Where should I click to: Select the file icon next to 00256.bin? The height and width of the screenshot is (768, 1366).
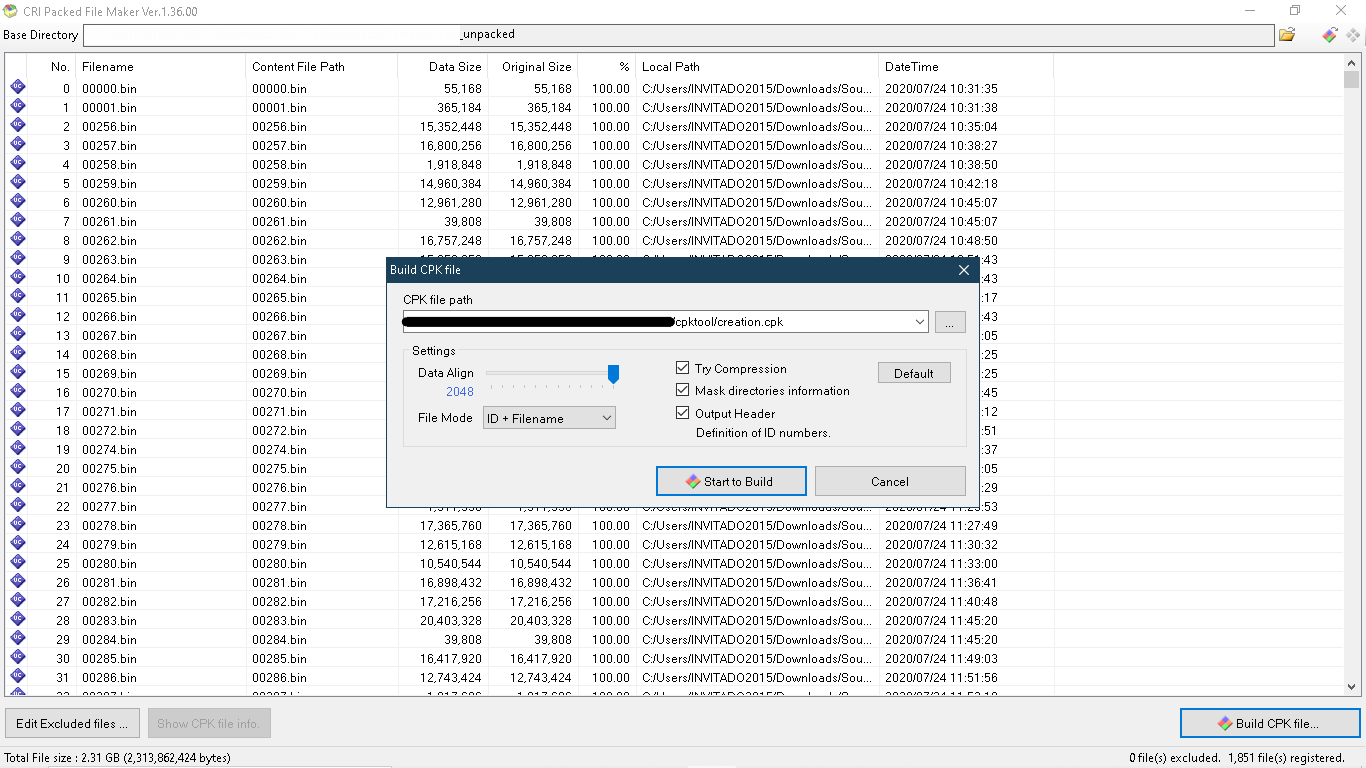coord(17,126)
